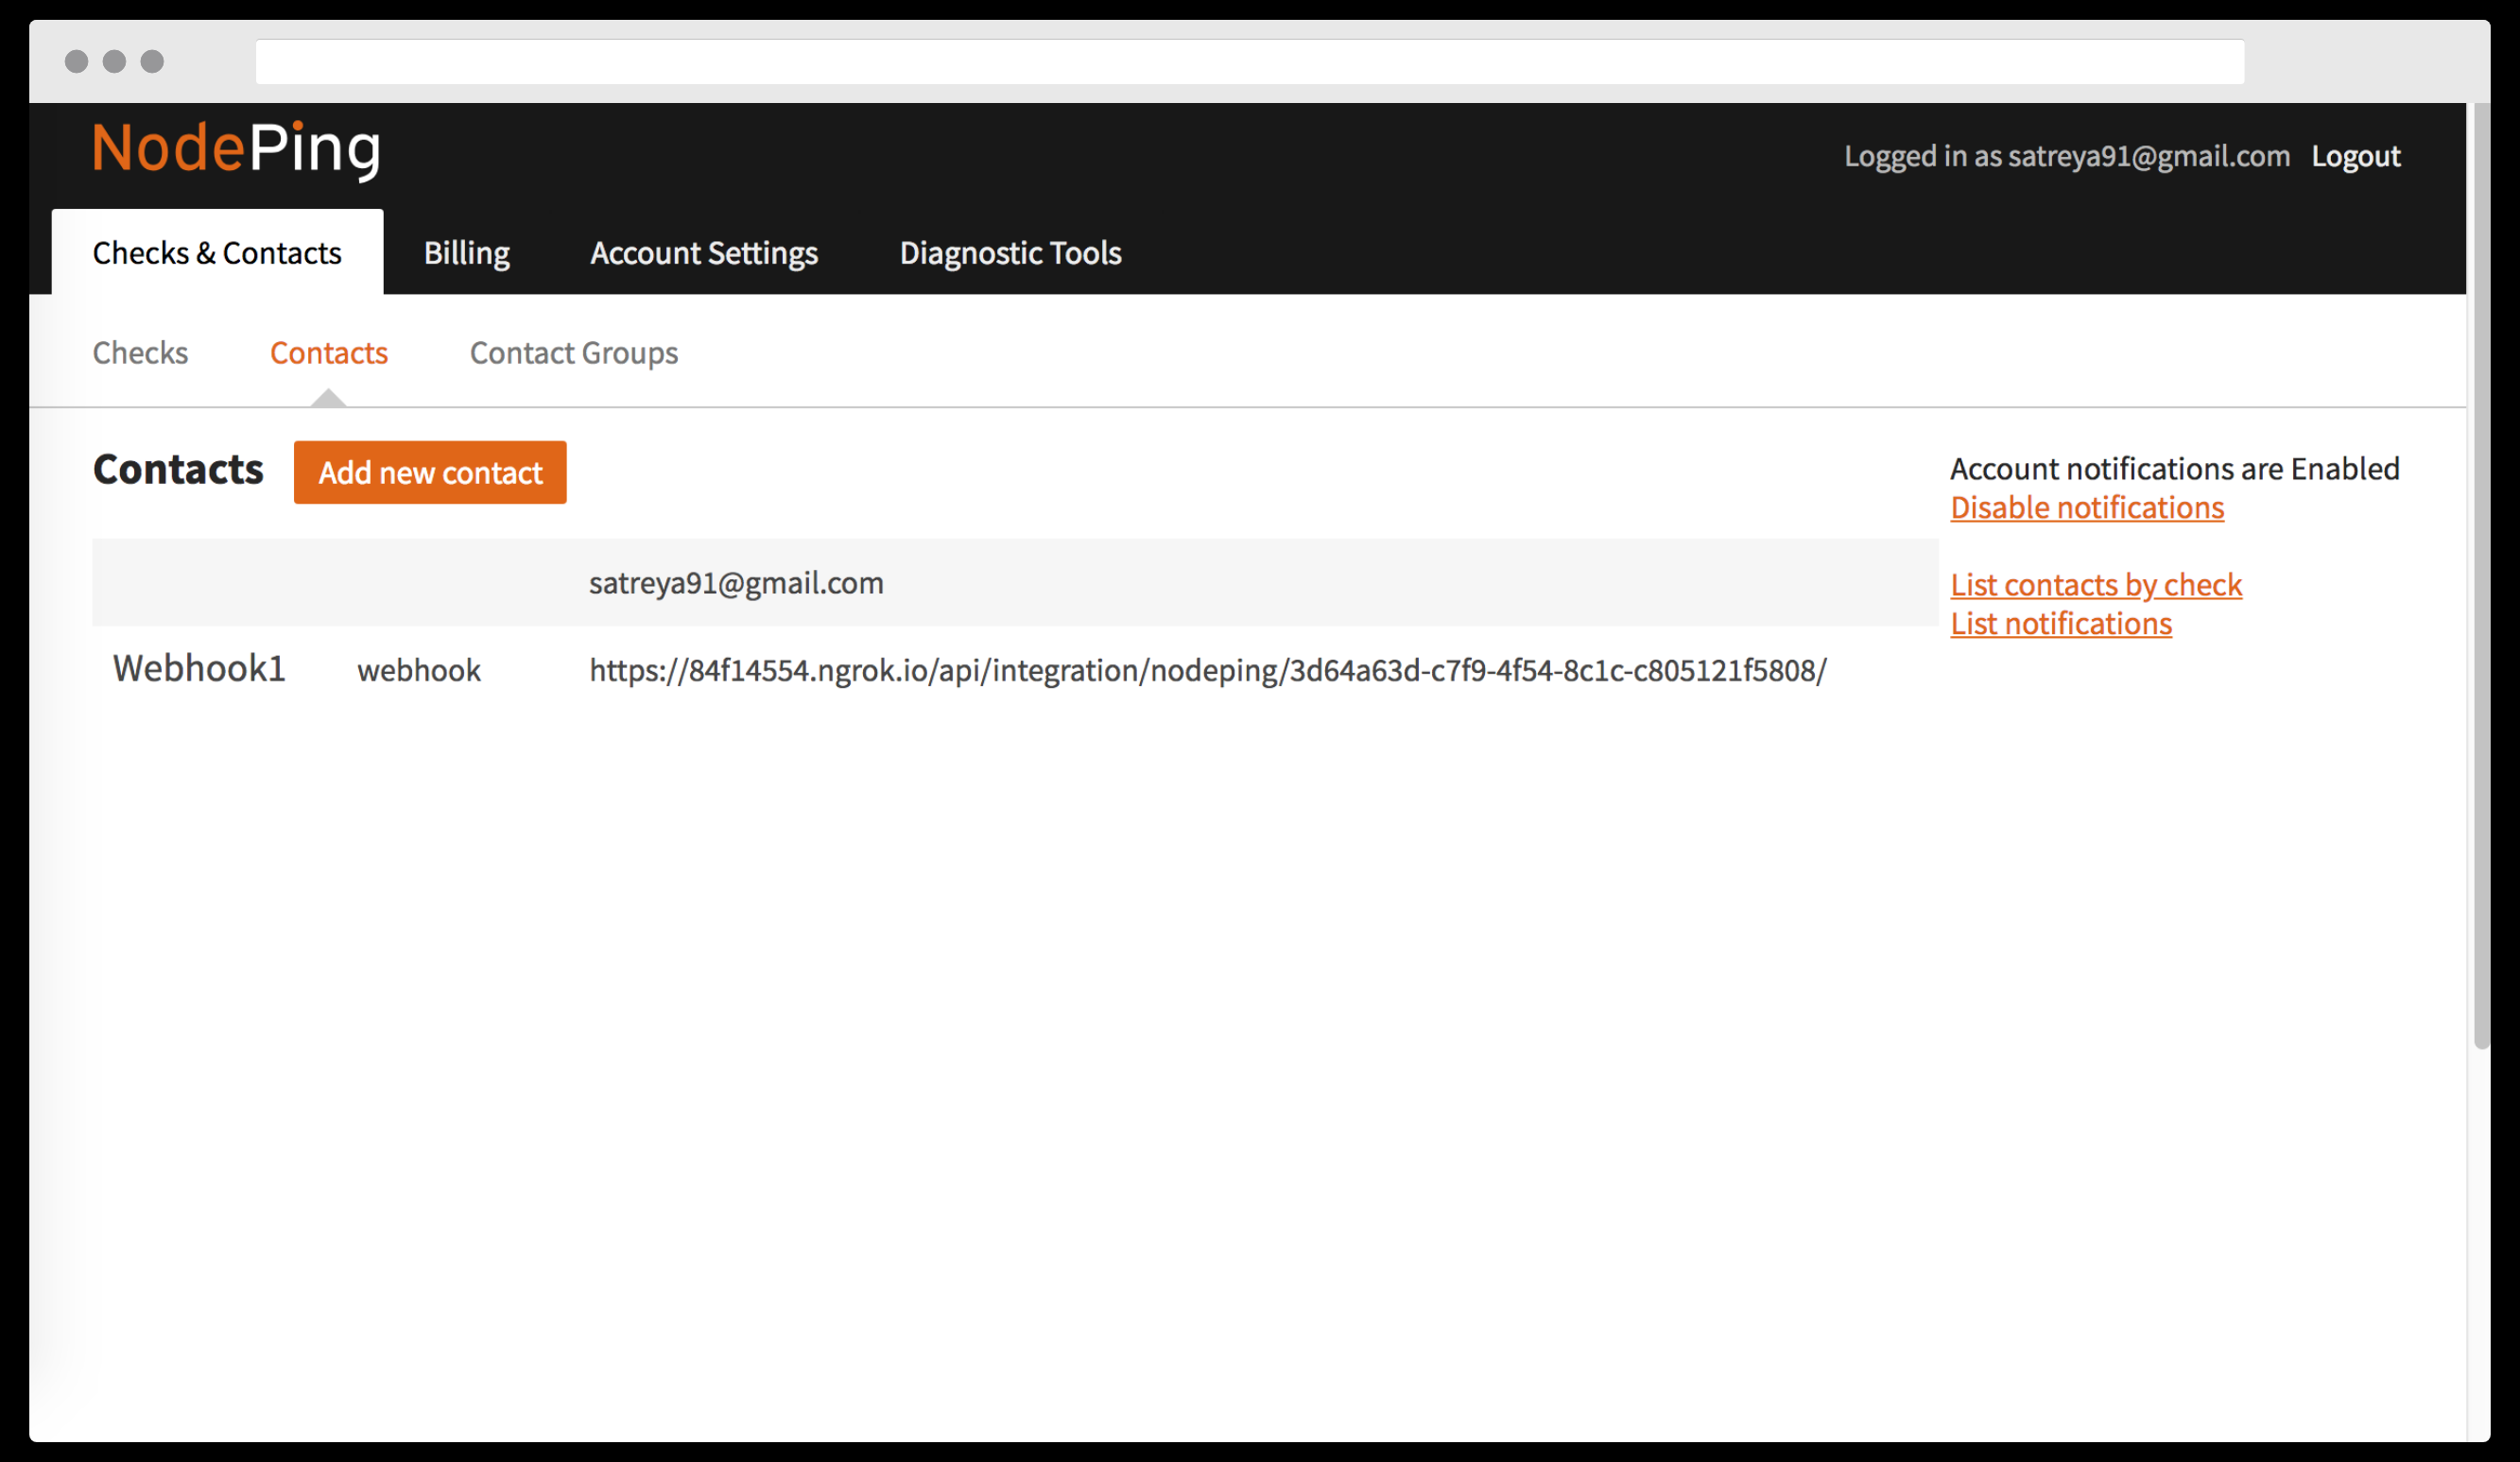This screenshot has width=2520, height=1462.
Task: Click the page's vertical scrollbar
Action: [2481, 575]
